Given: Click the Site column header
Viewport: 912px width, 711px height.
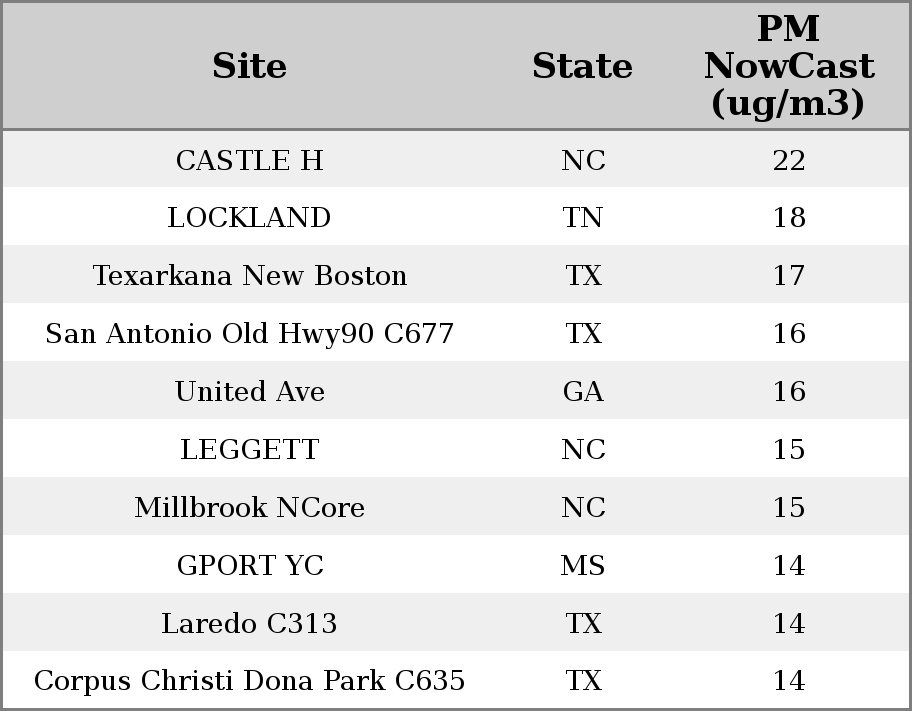Looking at the screenshot, I should pos(250,66).
